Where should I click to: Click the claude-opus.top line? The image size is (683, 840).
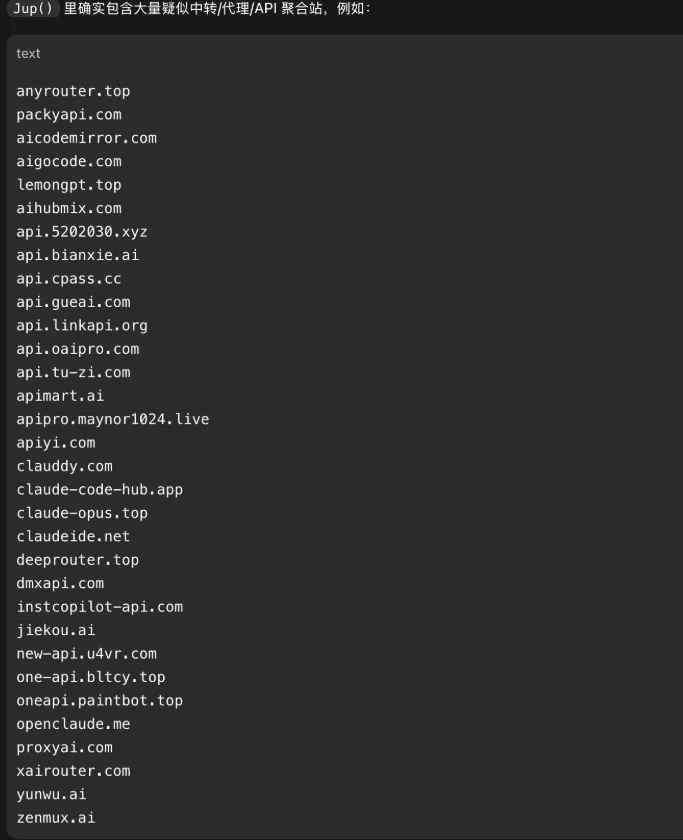pyautogui.click(x=81, y=513)
